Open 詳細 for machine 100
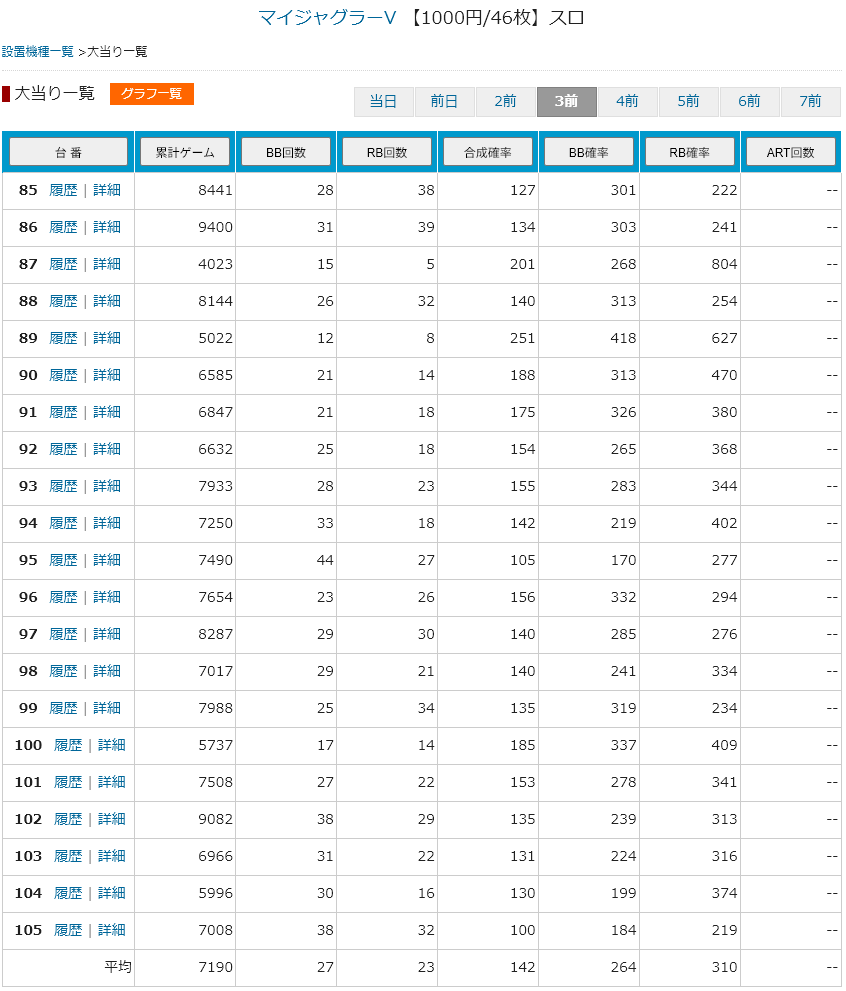The width and height of the screenshot is (846, 991). pos(112,745)
